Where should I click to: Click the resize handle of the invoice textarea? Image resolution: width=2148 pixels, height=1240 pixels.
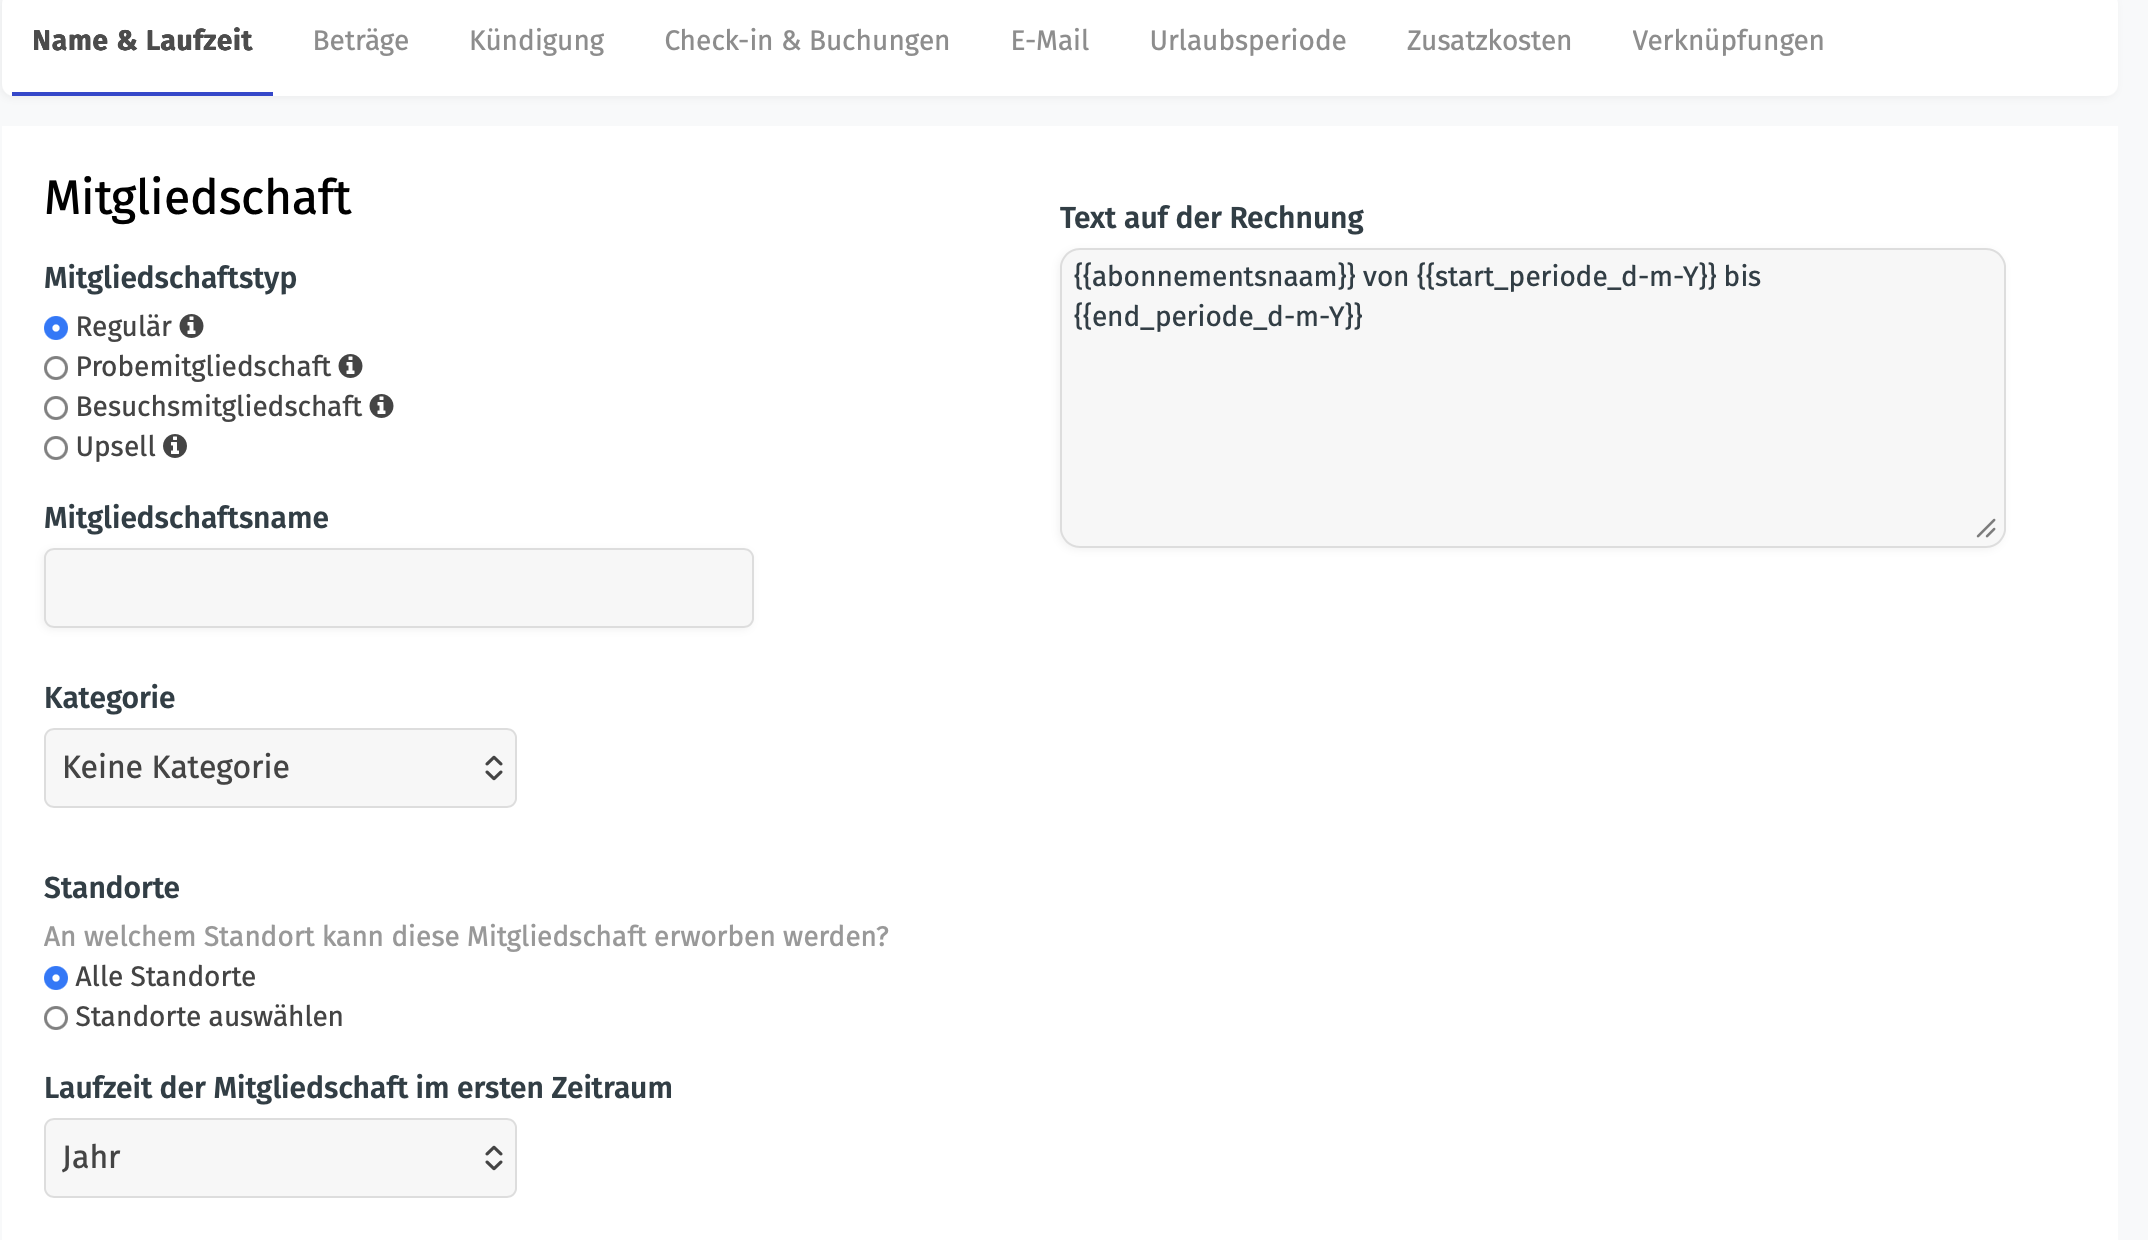coord(1986,529)
